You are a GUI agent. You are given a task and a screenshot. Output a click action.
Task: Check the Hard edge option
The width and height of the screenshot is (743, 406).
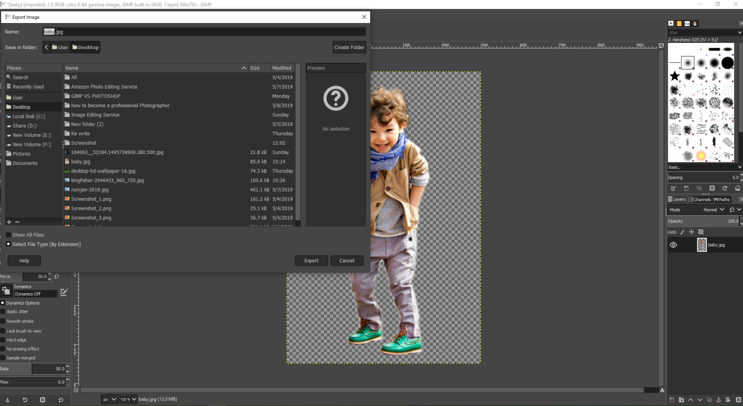[3, 340]
